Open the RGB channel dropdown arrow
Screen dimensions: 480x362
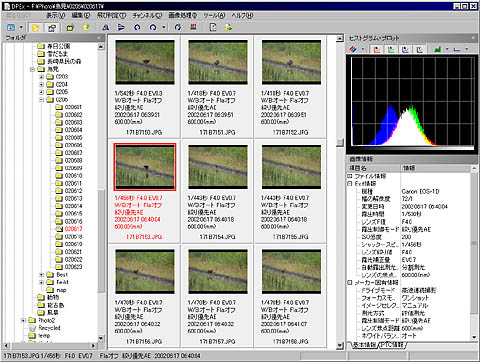[x=363, y=49]
